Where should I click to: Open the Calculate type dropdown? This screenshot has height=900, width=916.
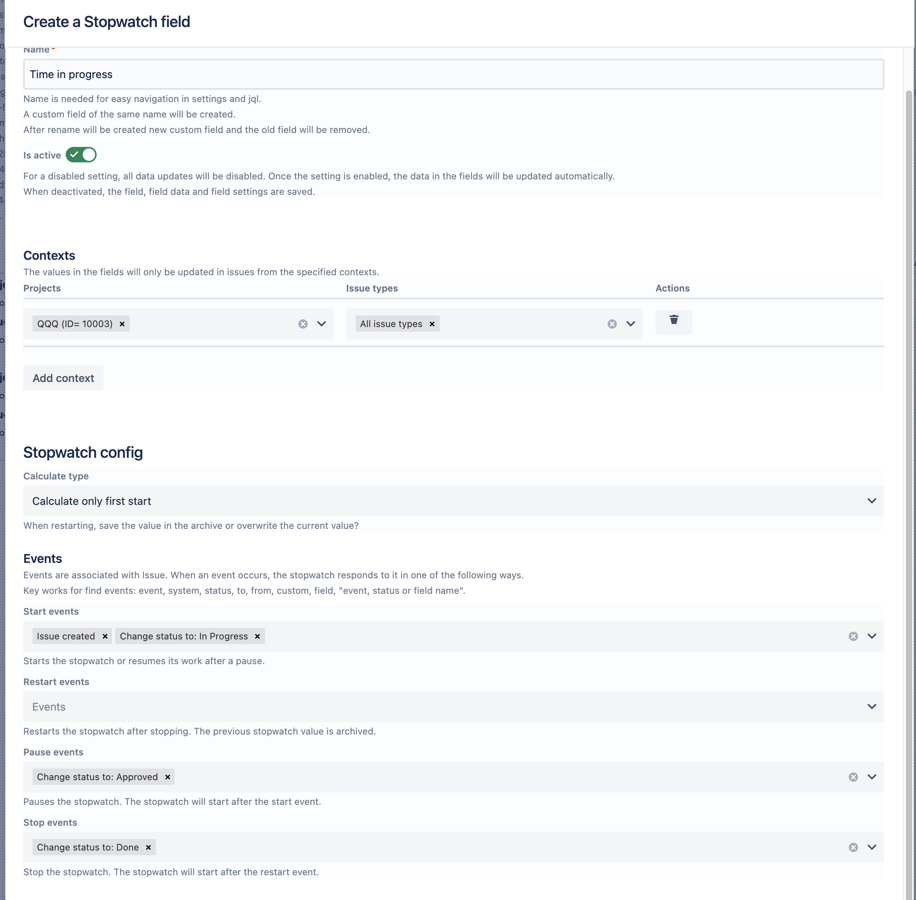click(x=453, y=501)
